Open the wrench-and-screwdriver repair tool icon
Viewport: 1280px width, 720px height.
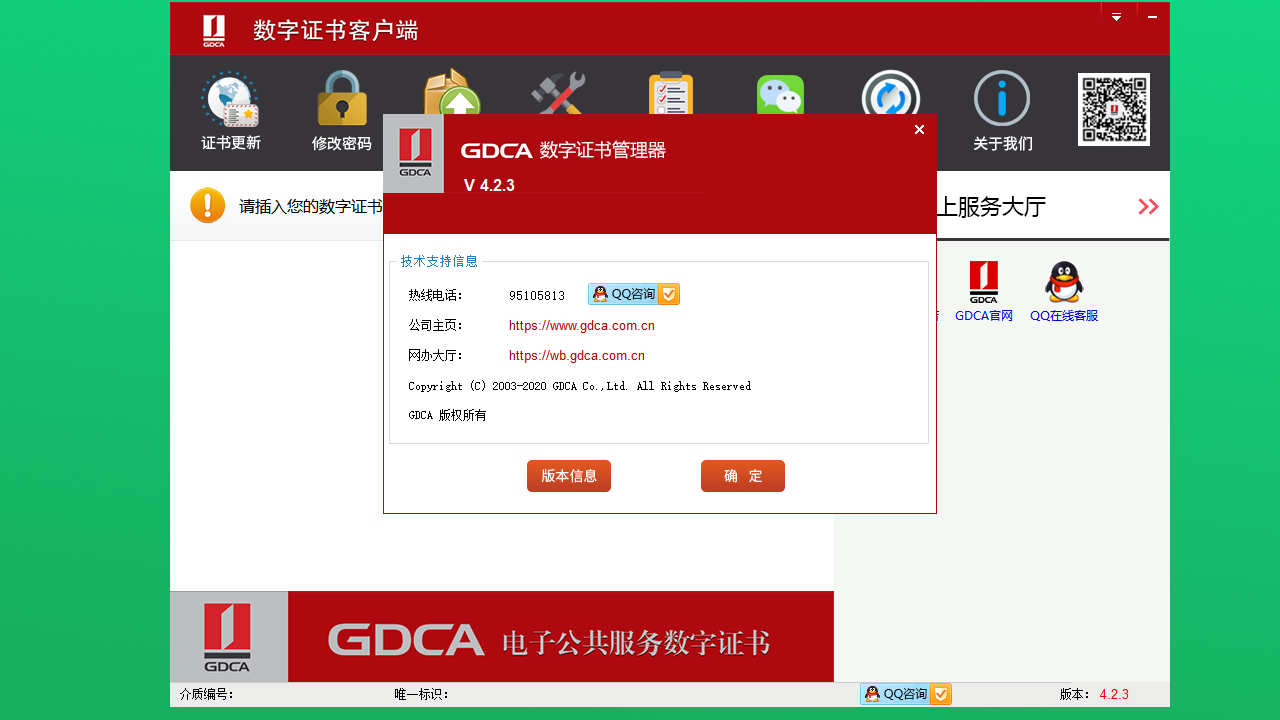(558, 95)
